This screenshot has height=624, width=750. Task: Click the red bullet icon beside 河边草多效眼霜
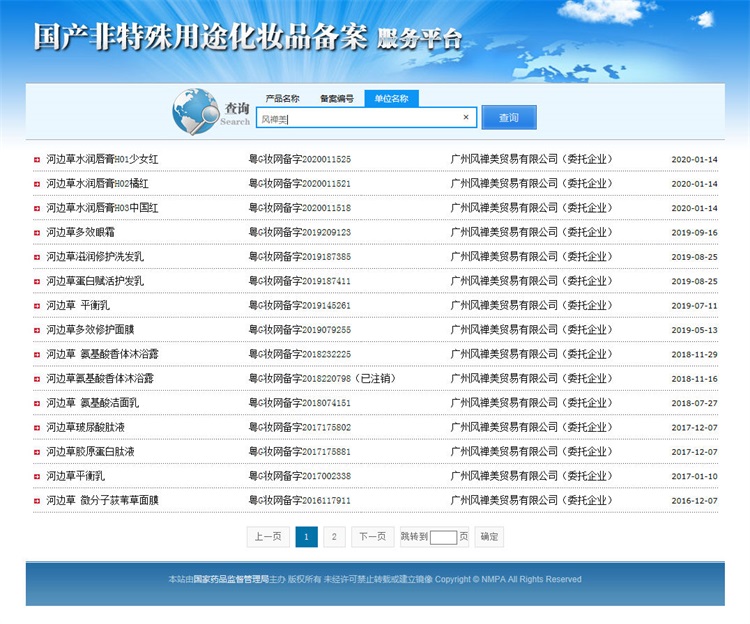(x=38, y=232)
